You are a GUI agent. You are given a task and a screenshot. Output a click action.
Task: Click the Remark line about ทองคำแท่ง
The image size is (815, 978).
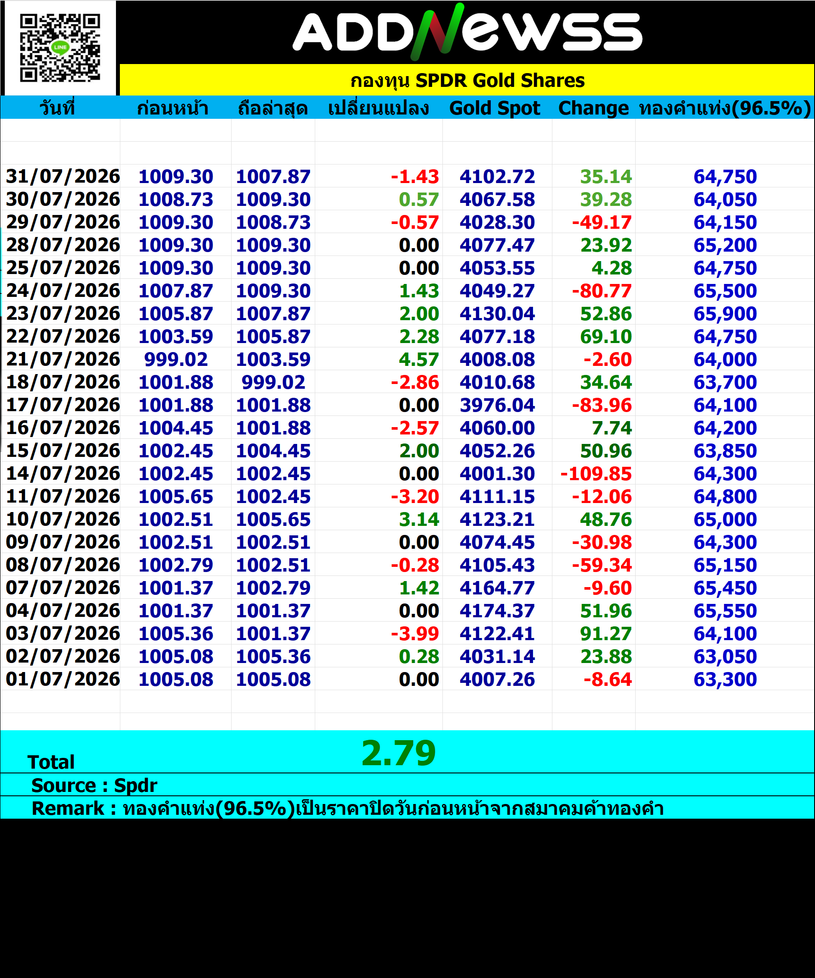tap(347, 808)
